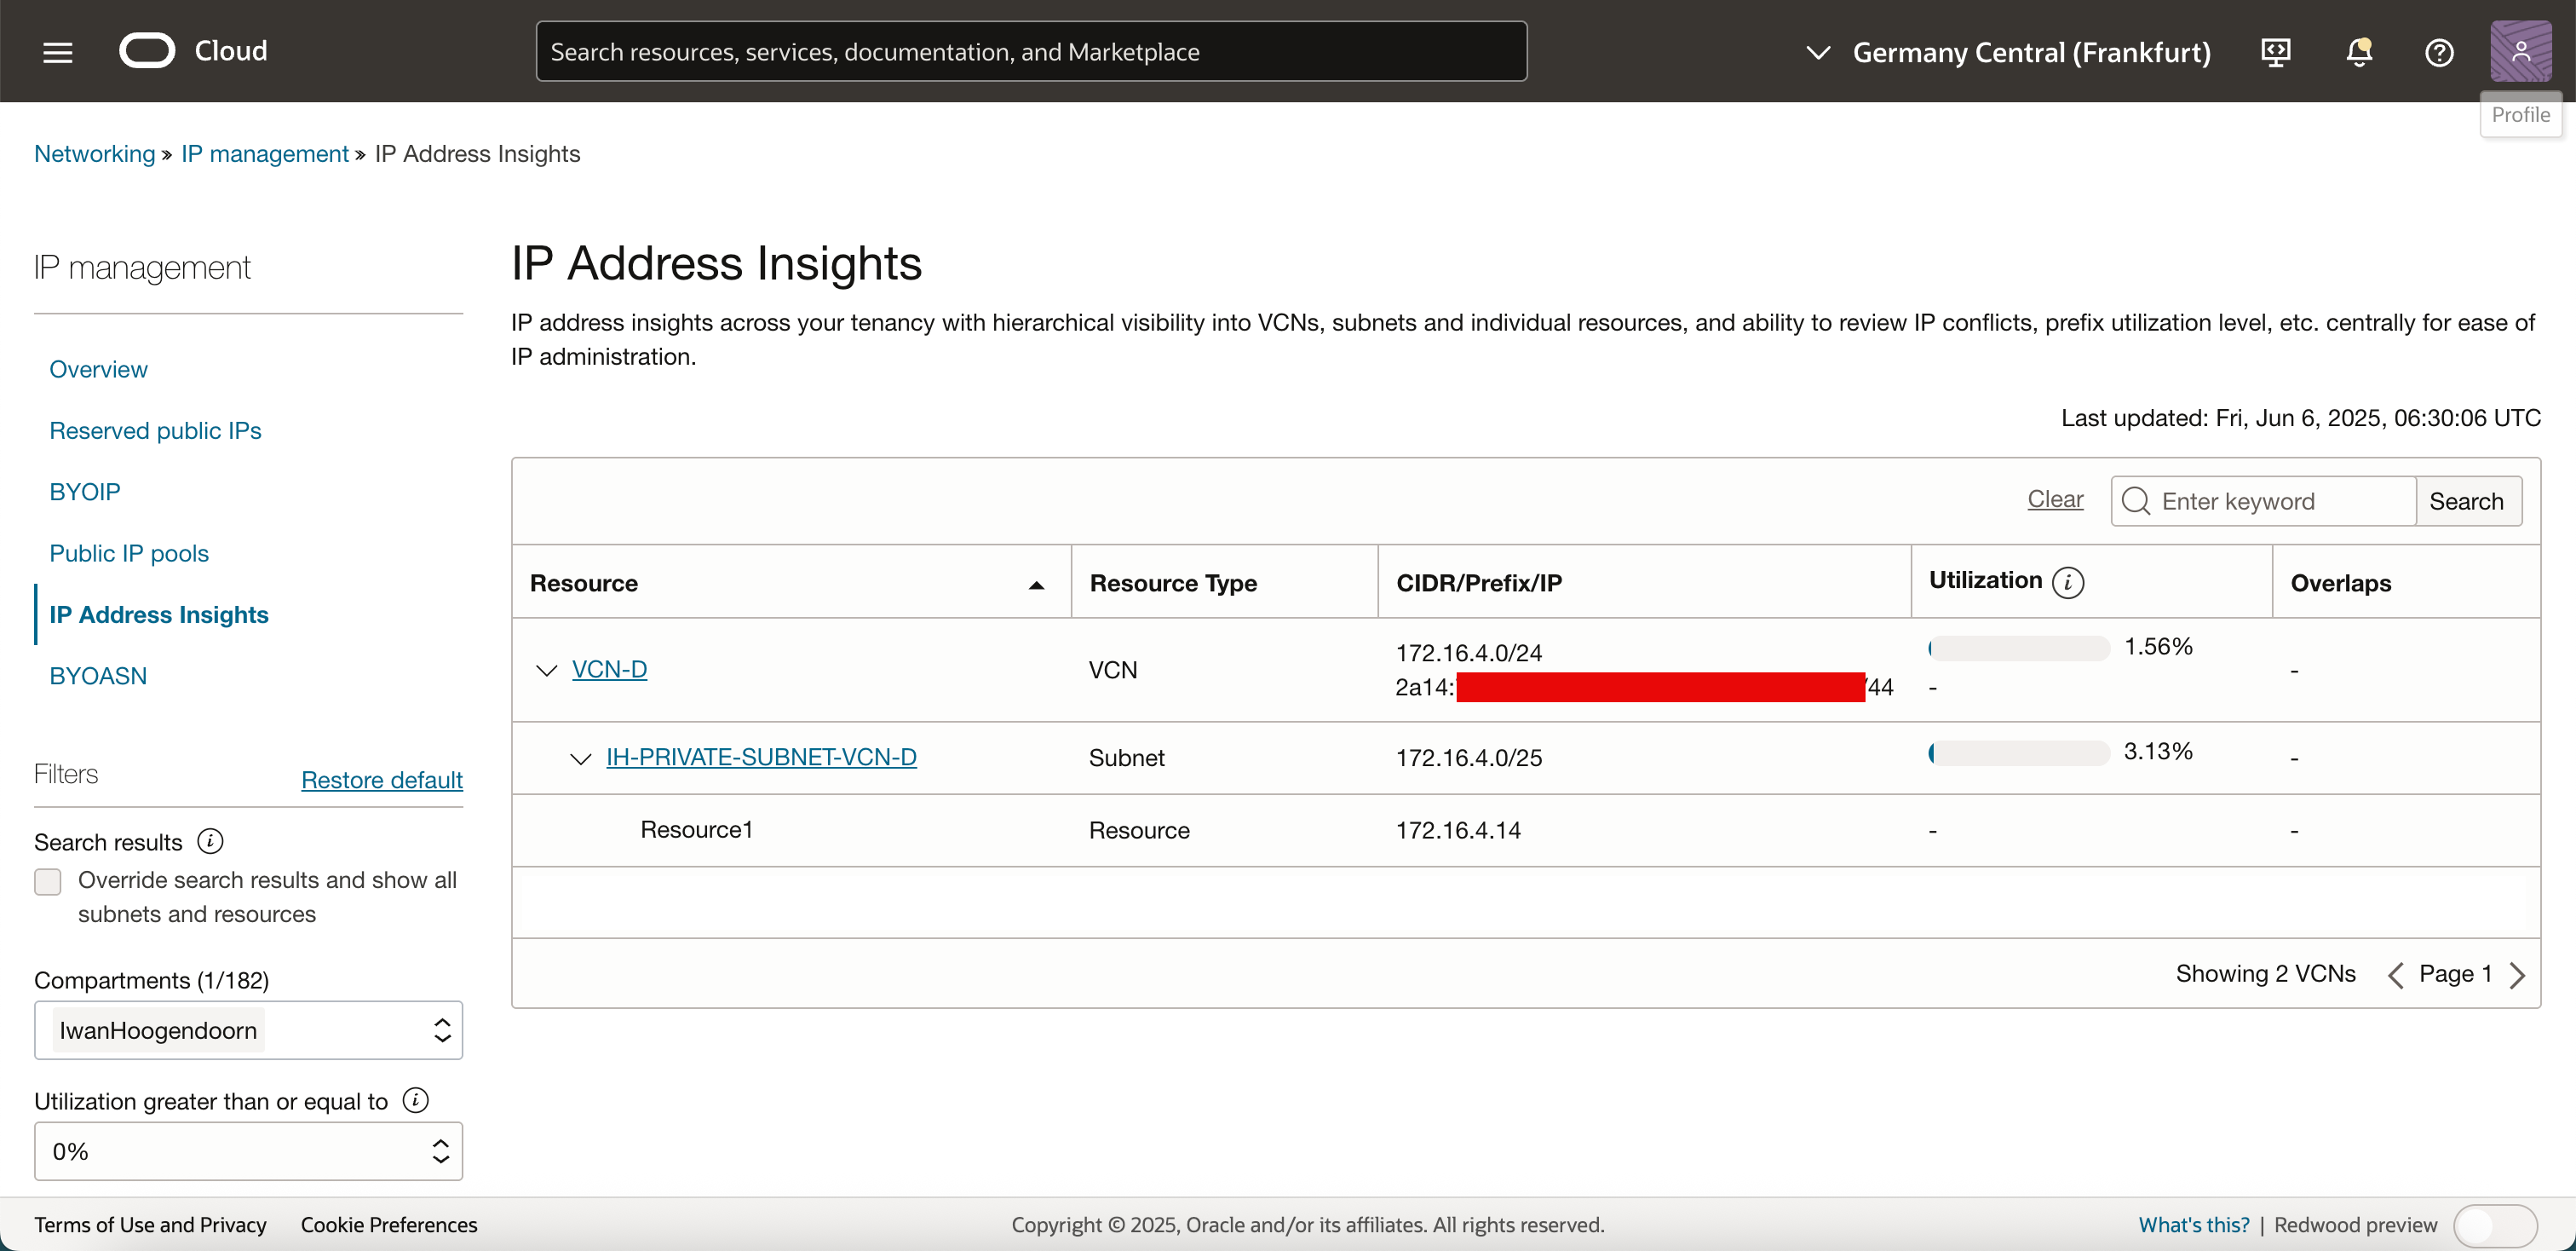Go to next page arrow
The height and width of the screenshot is (1251, 2576).
[x=2517, y=975]
